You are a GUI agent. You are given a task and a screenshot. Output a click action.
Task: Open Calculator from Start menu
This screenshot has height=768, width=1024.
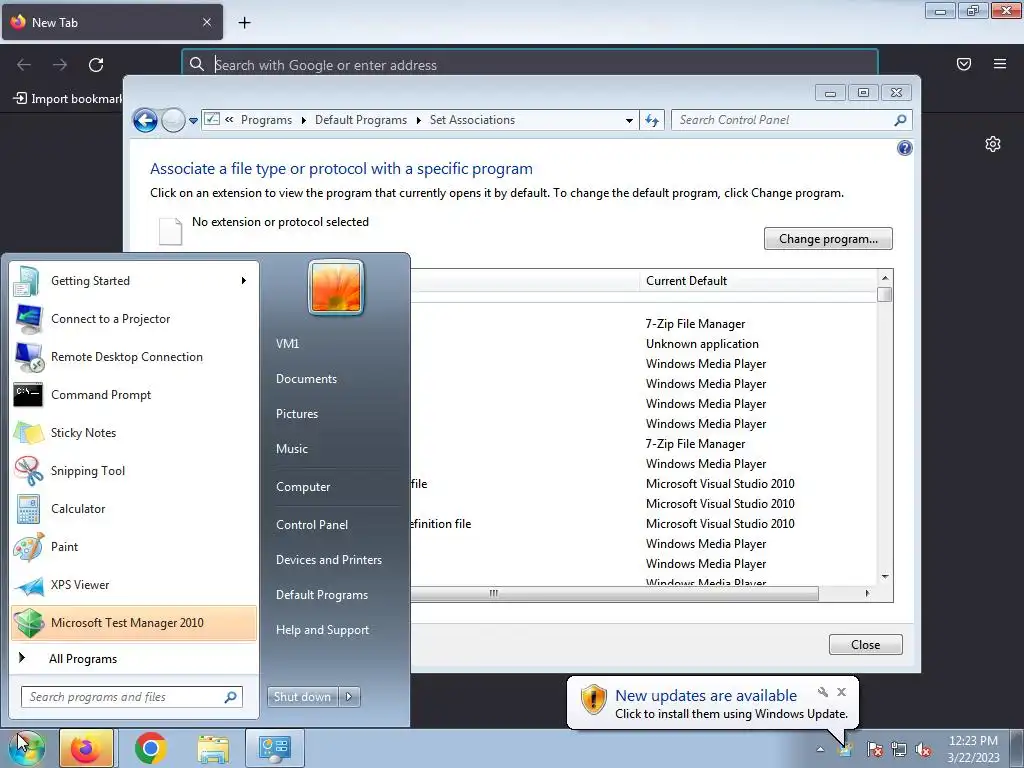[134, 509]
